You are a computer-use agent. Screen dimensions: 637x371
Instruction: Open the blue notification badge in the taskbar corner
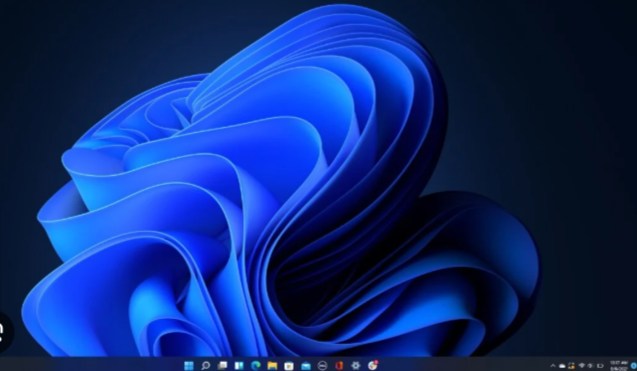click(x=633, y=366)
